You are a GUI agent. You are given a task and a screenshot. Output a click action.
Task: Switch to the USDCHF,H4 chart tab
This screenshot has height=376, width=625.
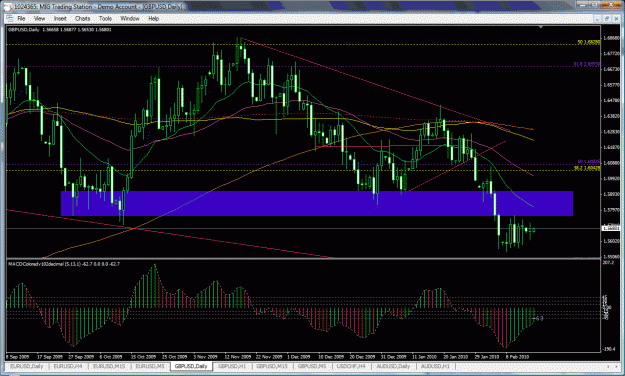(x=351, y=366)
